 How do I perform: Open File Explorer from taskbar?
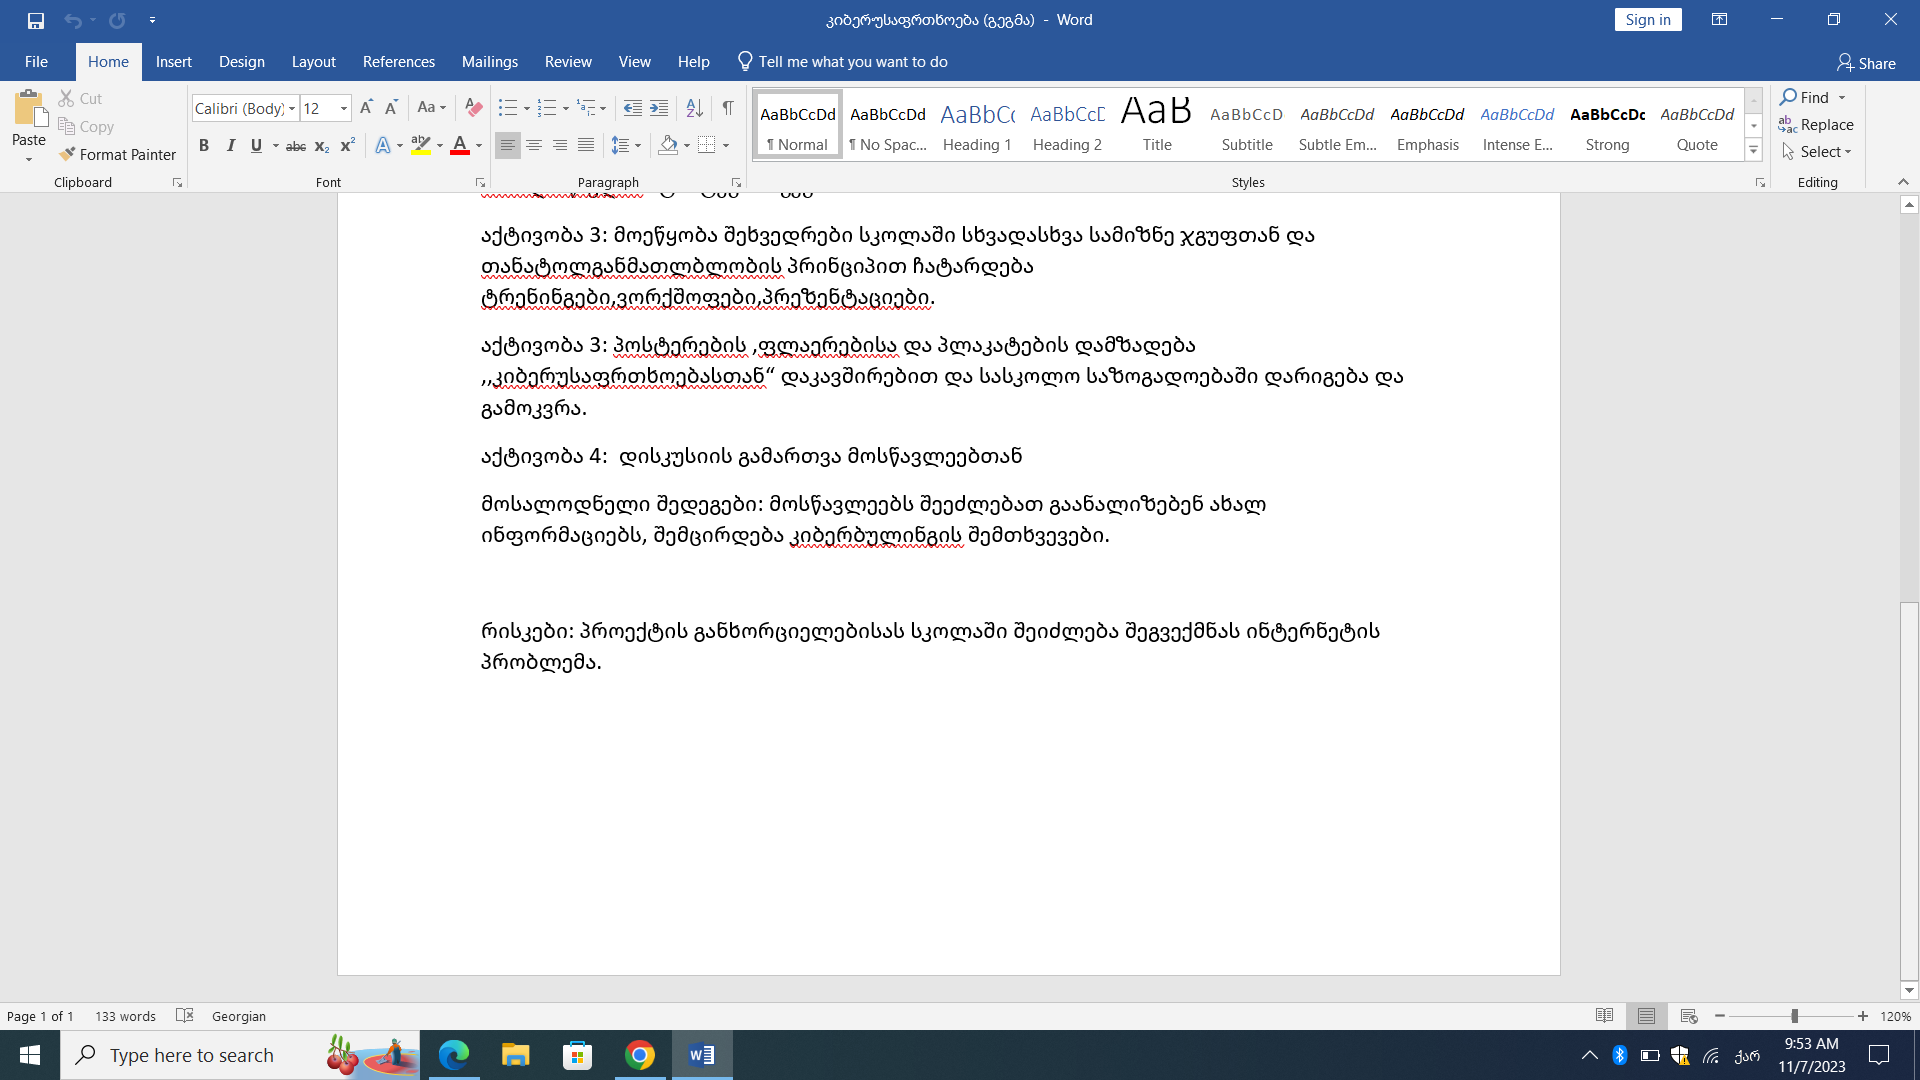tap(516, 1055)
